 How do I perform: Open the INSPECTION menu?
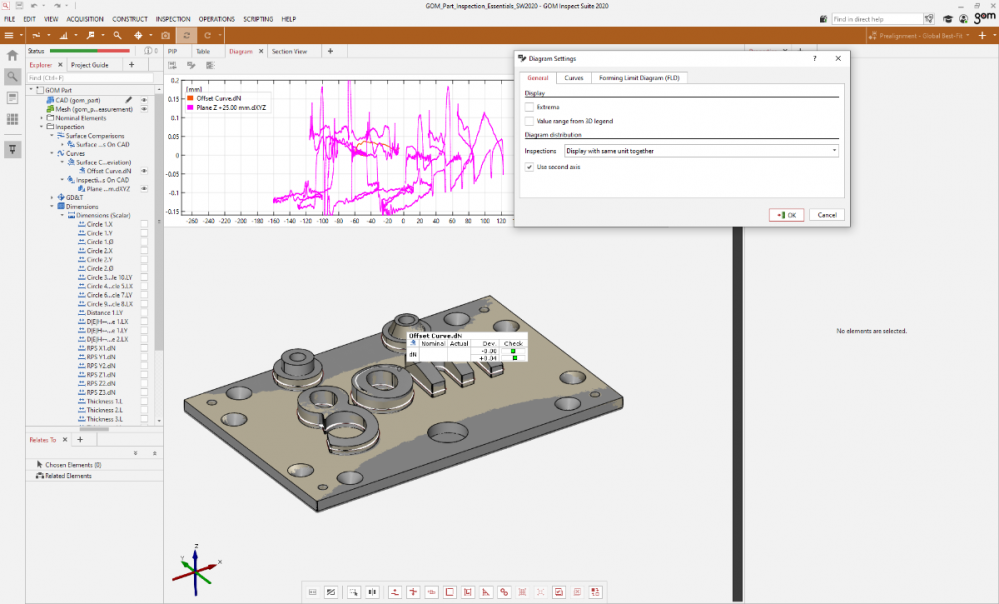[173, 19]
